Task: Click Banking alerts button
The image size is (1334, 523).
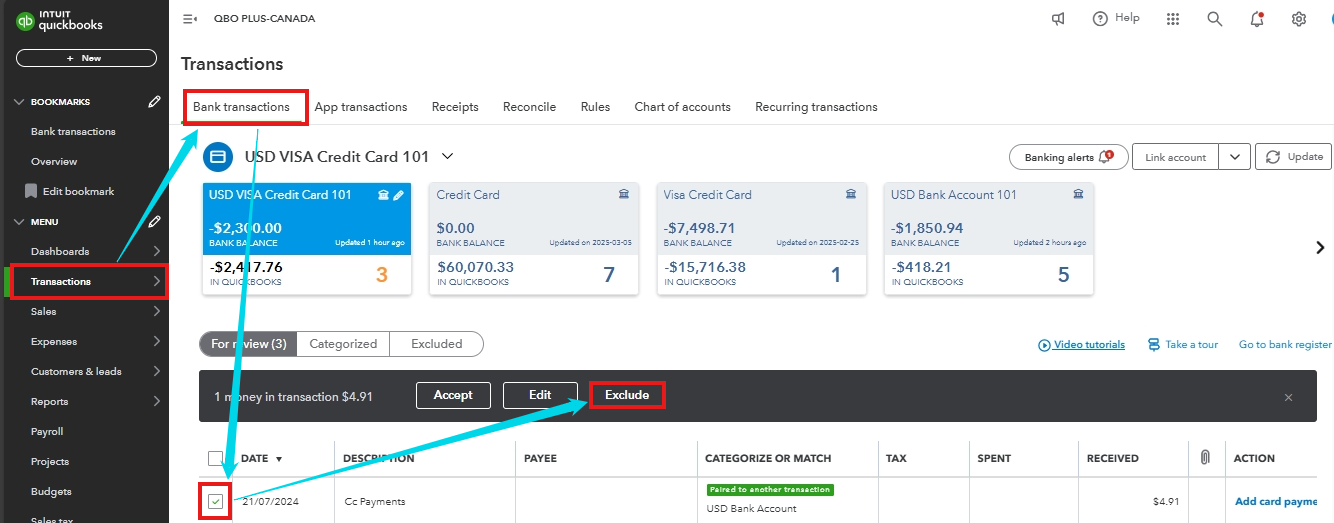Action: [1069, 157]
